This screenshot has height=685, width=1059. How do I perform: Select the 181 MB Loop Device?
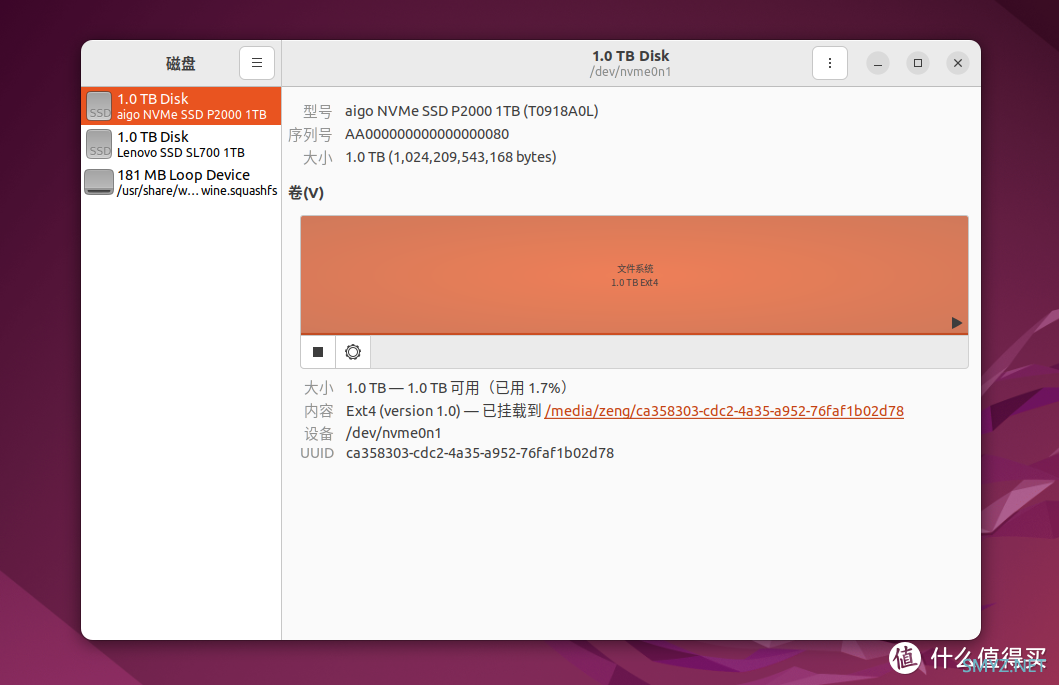click(181, 182)
